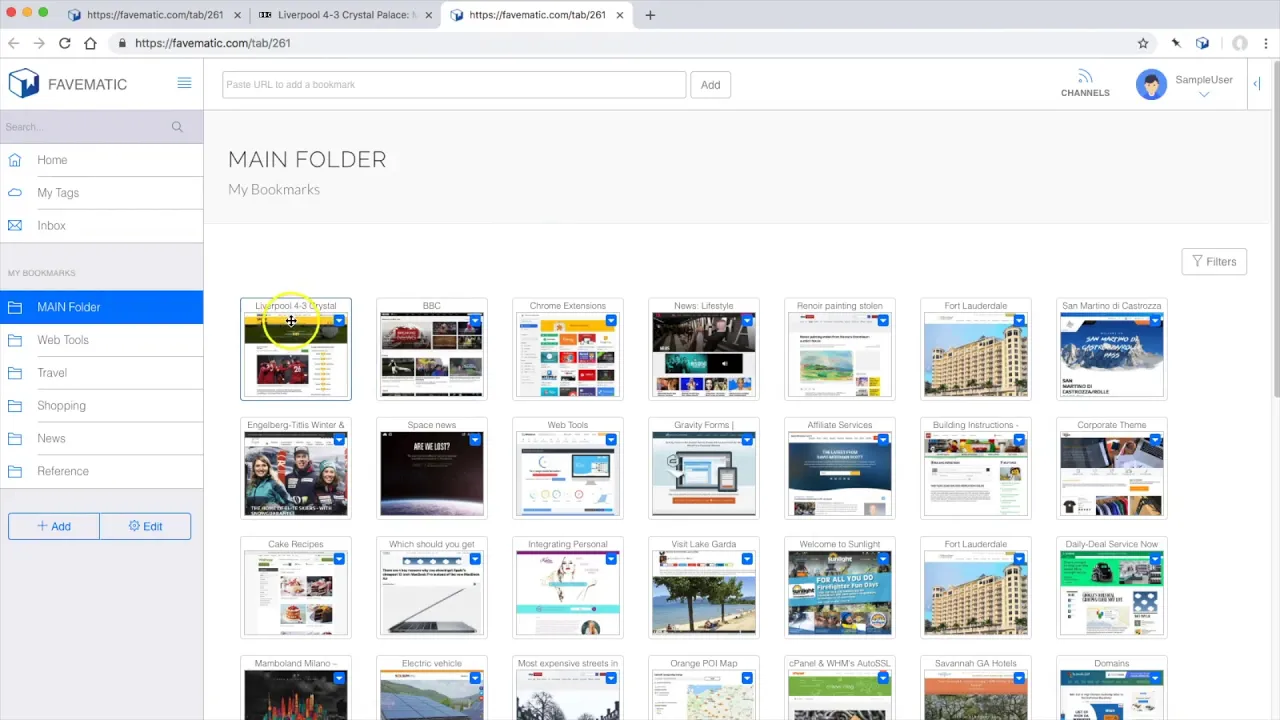Open the Daily-Deal Service Now thumbnail
This screenshot has height=720, width=1280.
[1112, 592]
